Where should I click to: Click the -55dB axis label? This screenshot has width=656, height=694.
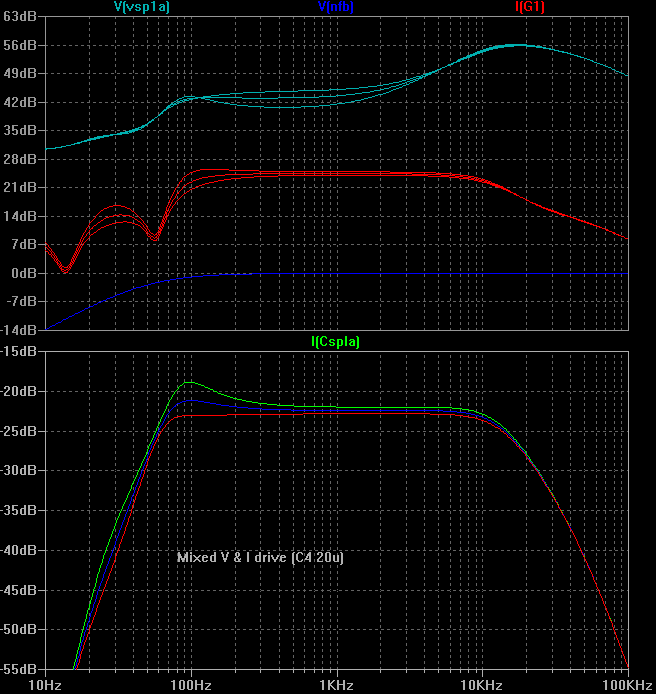(x=18, y=669)
